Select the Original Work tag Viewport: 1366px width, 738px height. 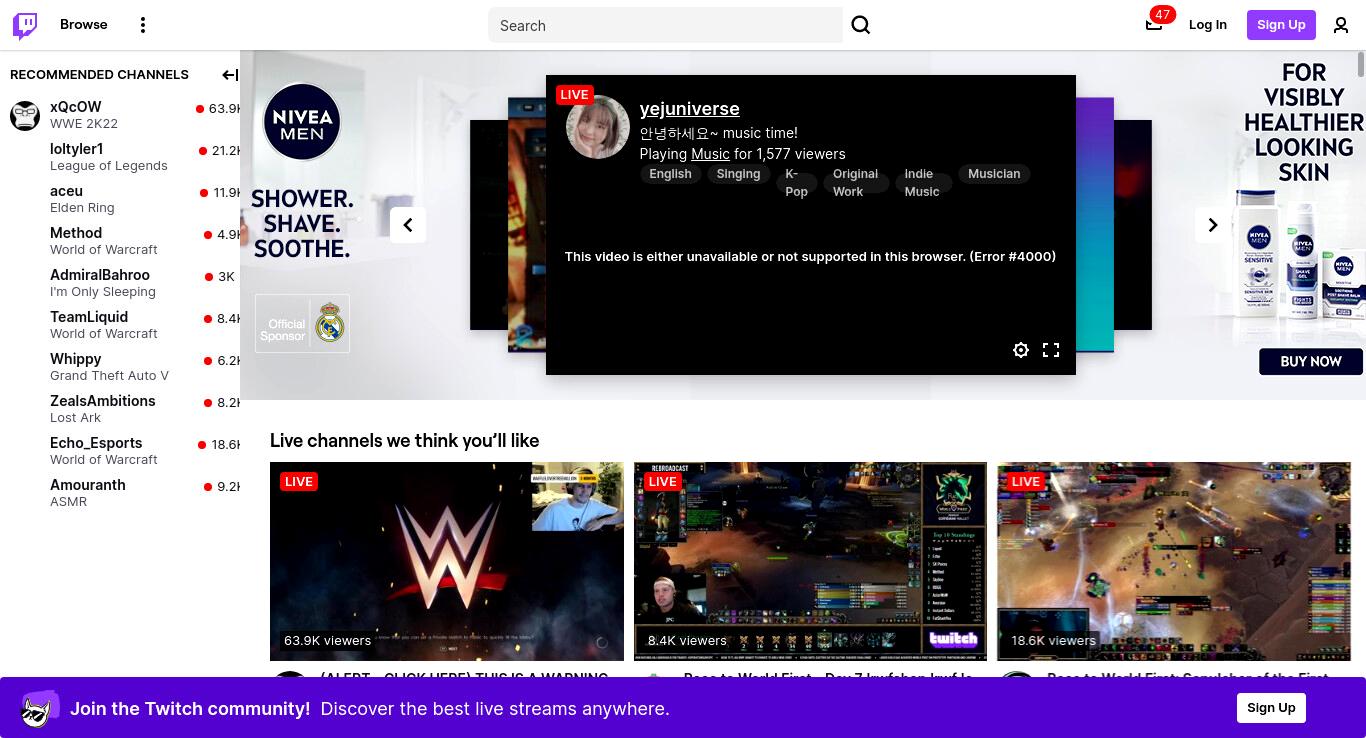pos(856,182)
